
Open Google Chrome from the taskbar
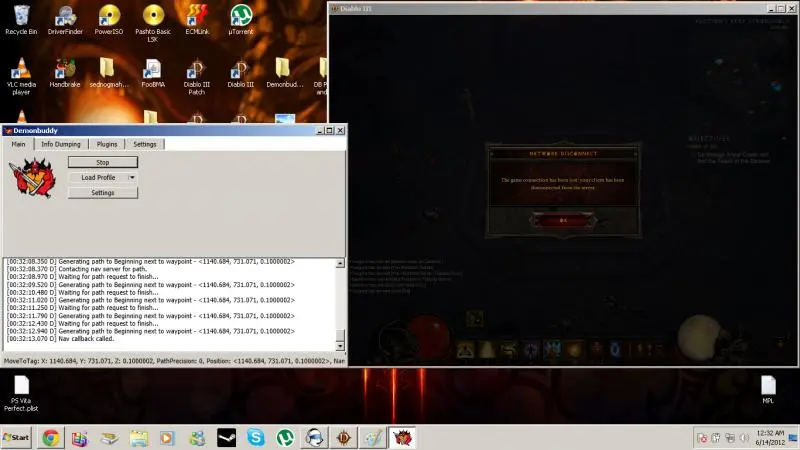tap(50, 438)
